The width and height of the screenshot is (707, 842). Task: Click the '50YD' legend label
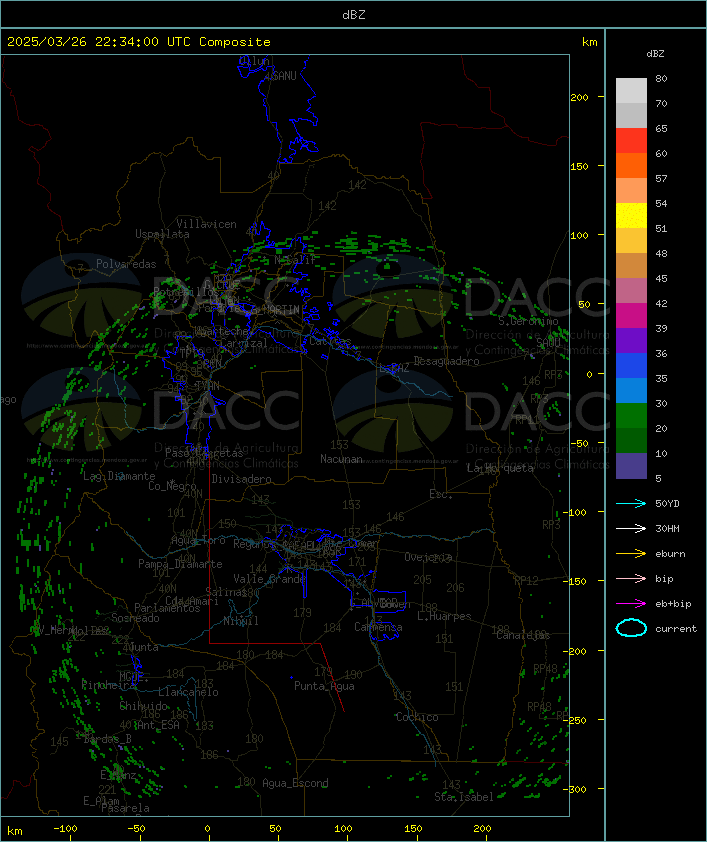click(667, 504)
